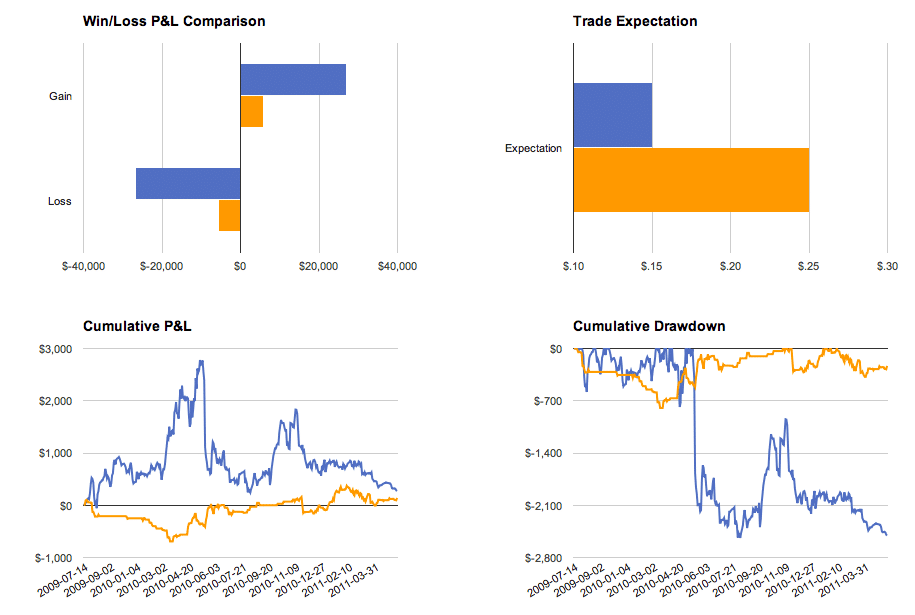The height and width of the screenshot is (615, 915).
Task: Click the blue Loss bar
Action: tap(188, 183)
